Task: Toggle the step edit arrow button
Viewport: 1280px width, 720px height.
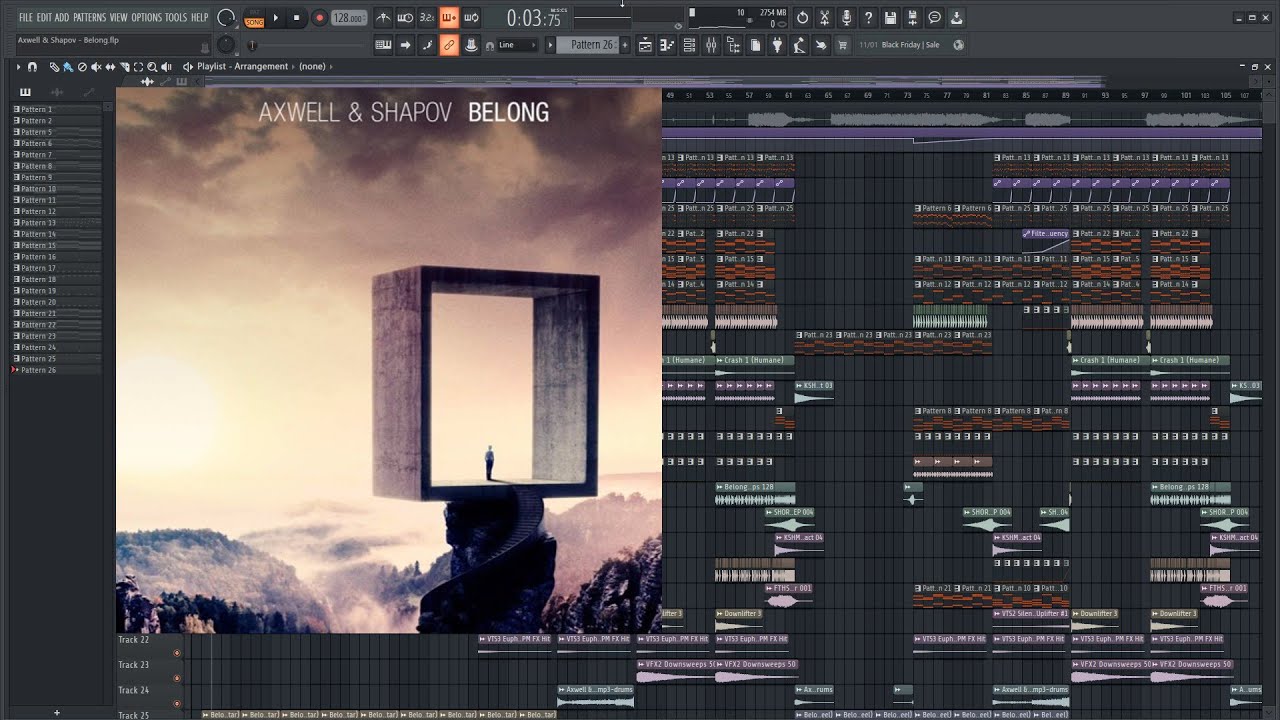Action: [x=405, y=45]
